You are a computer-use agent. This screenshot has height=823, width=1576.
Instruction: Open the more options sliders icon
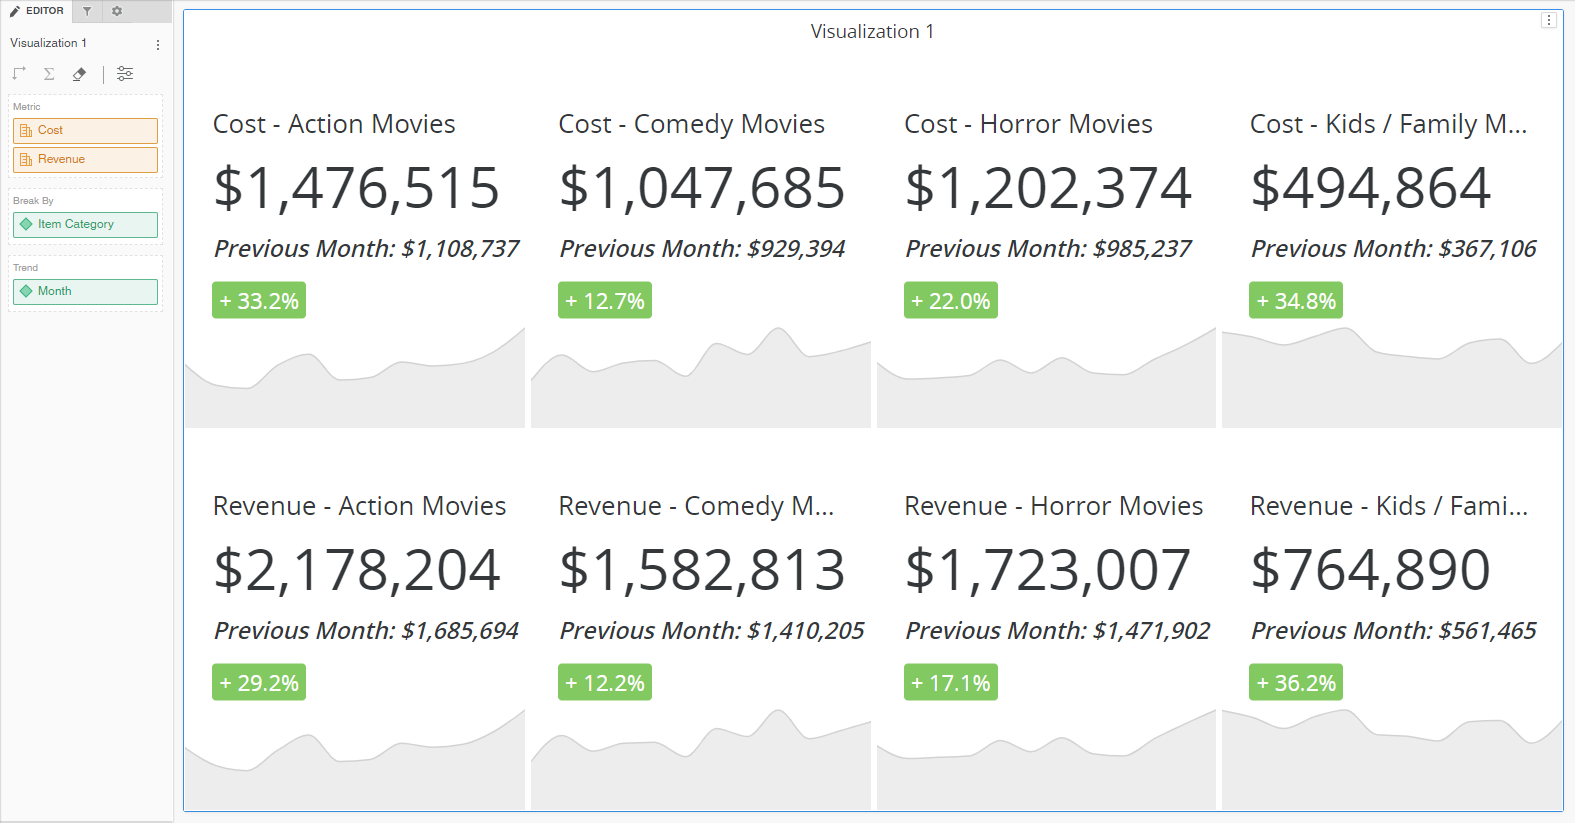pos(125,74)
